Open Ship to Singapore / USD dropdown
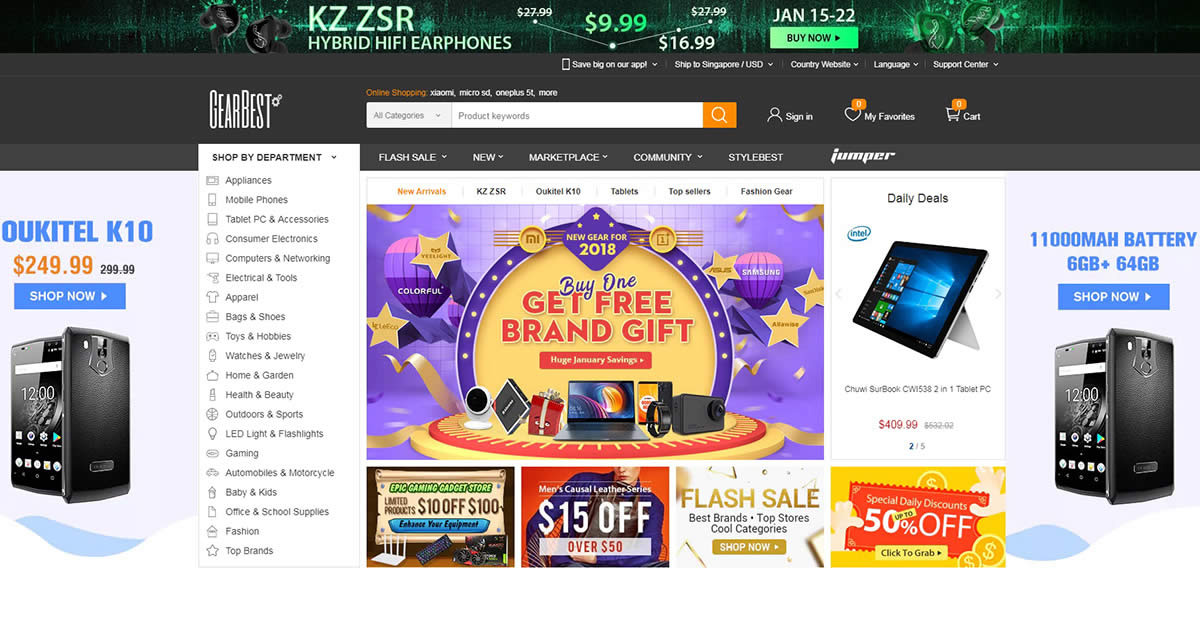Viewport: 1200px width, 630px height. coord(722,64)
